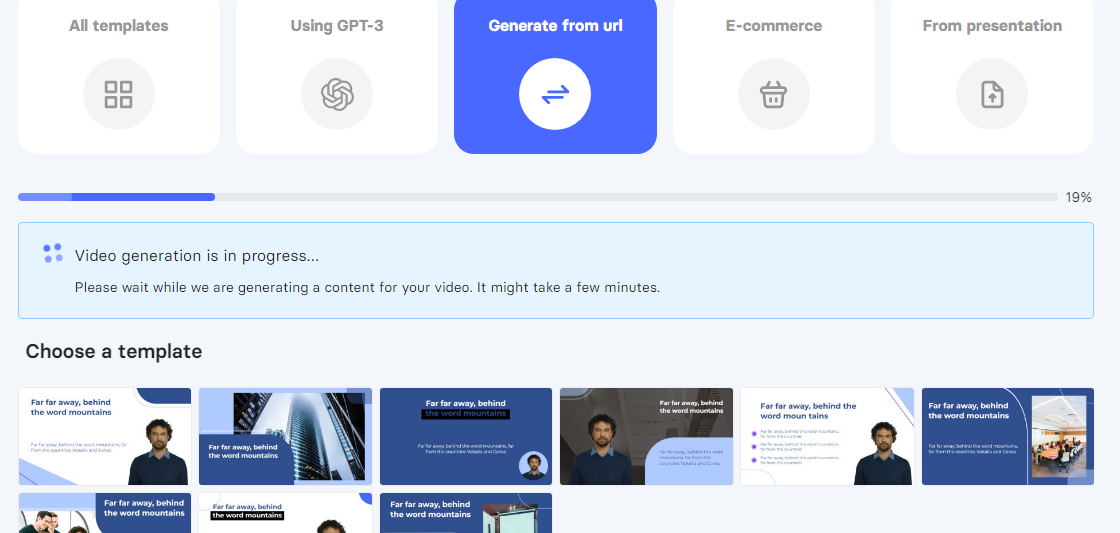Click the 'Please wait while we are generating' message
The height and width of the screenshot is (533, 1120).
(x=367, y=288)
